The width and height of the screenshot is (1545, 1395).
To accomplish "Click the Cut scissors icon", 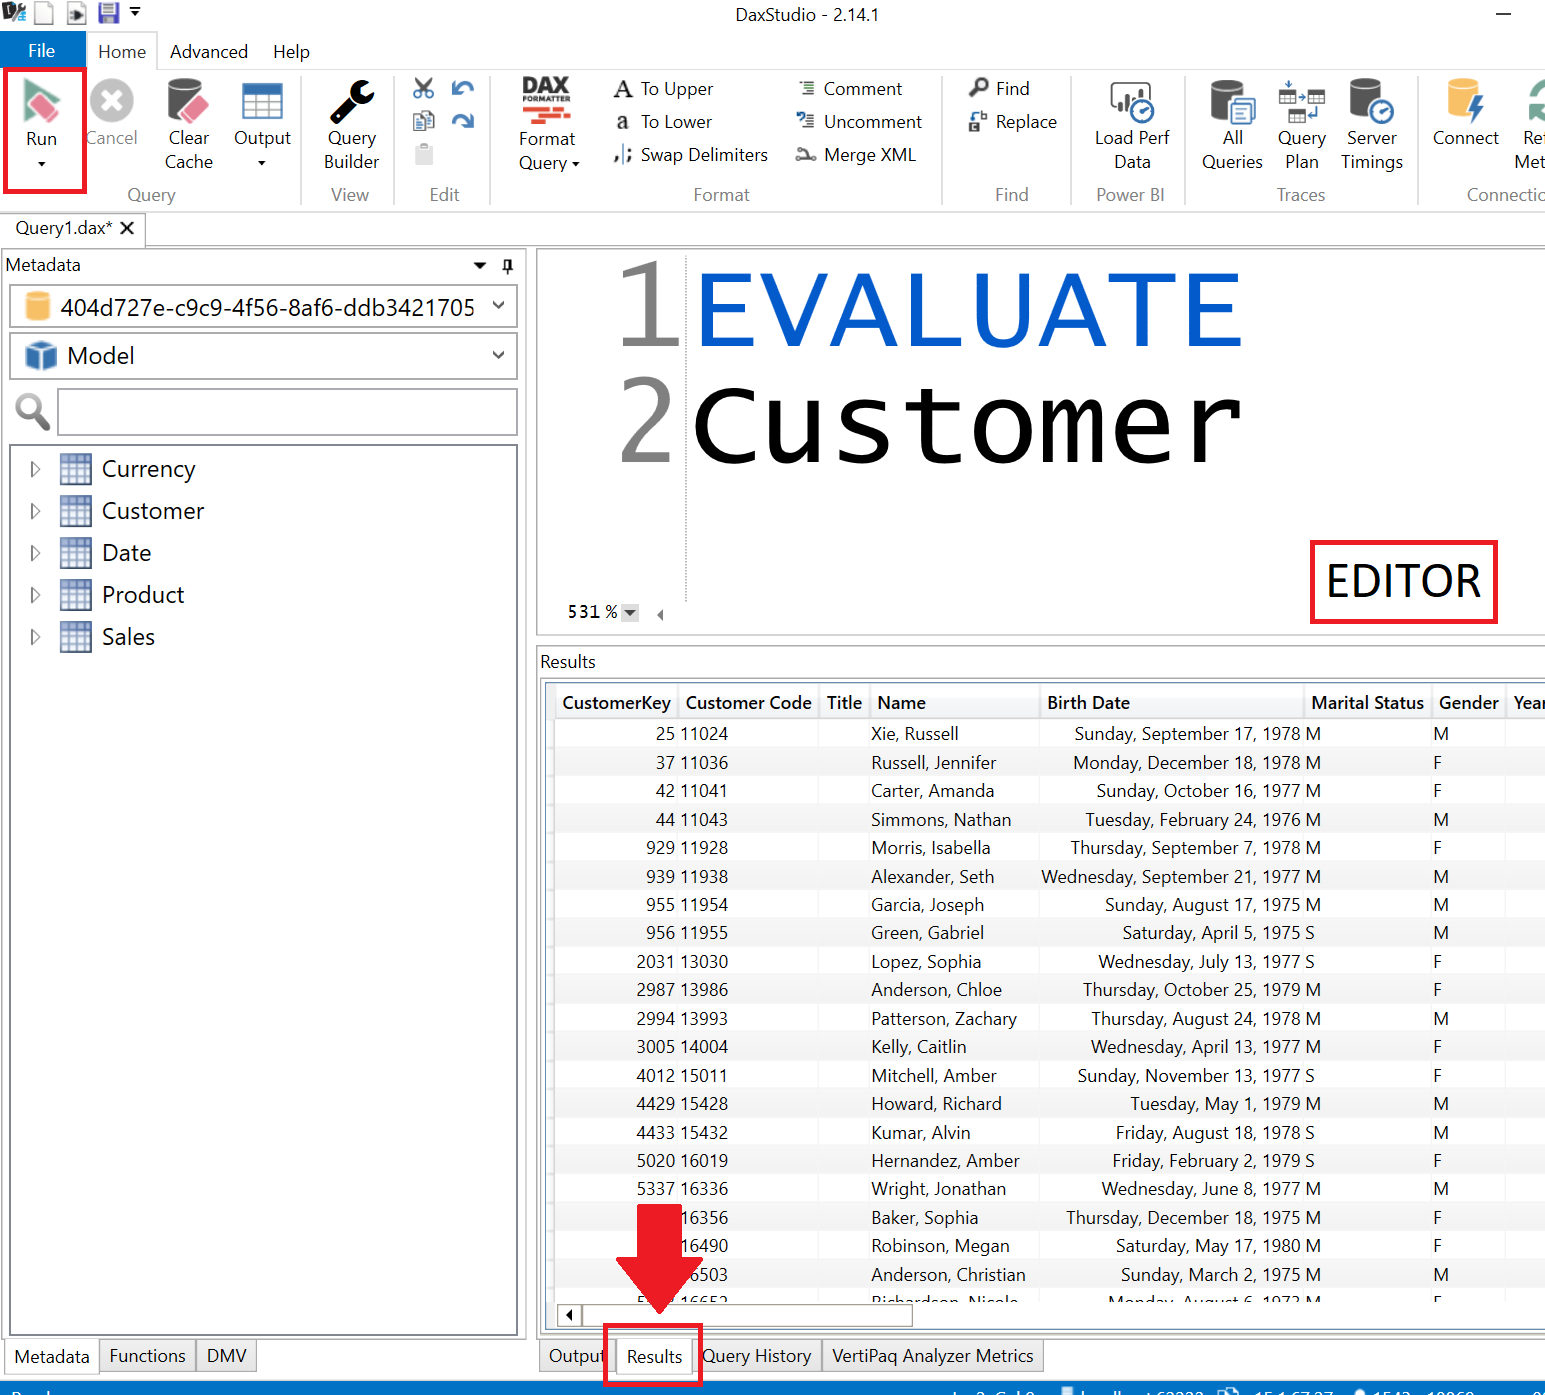I will click(424, 88).
